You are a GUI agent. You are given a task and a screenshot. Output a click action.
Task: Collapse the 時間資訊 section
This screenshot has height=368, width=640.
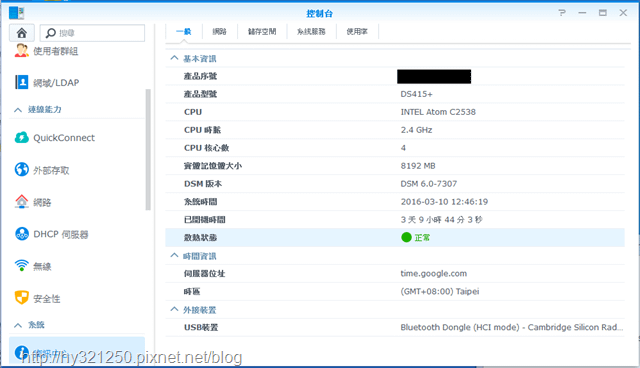[174, 255]
